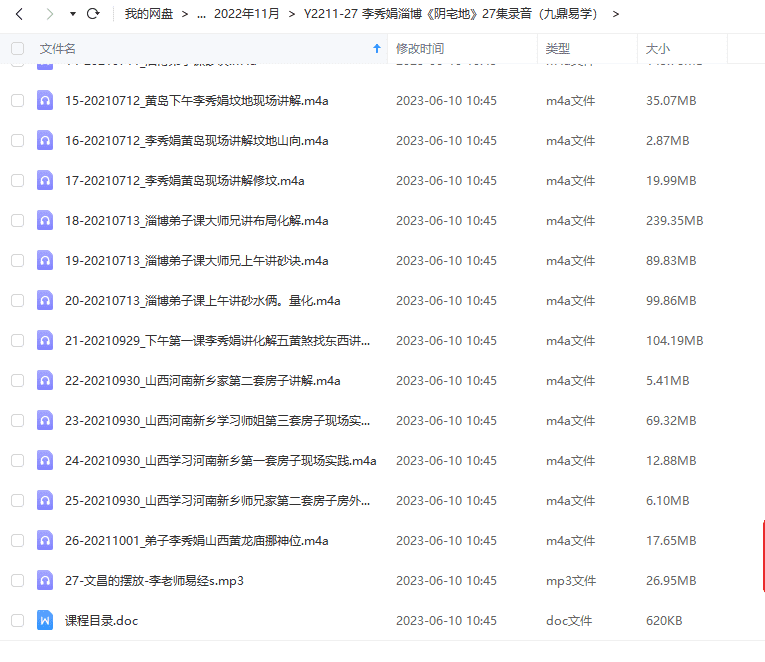This screenshot has width=765, height=662.
Task: Check the box for file 15-20210712 黄岛下午
Action: [x=17, y=101]
